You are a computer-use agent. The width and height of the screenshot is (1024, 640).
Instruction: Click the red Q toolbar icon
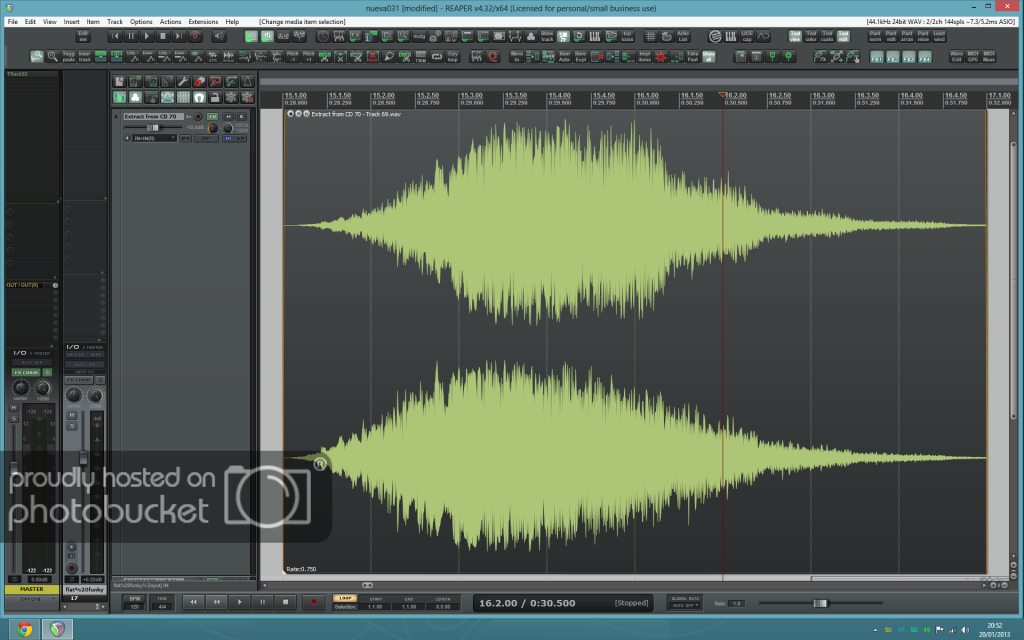[x=494, y=56]
